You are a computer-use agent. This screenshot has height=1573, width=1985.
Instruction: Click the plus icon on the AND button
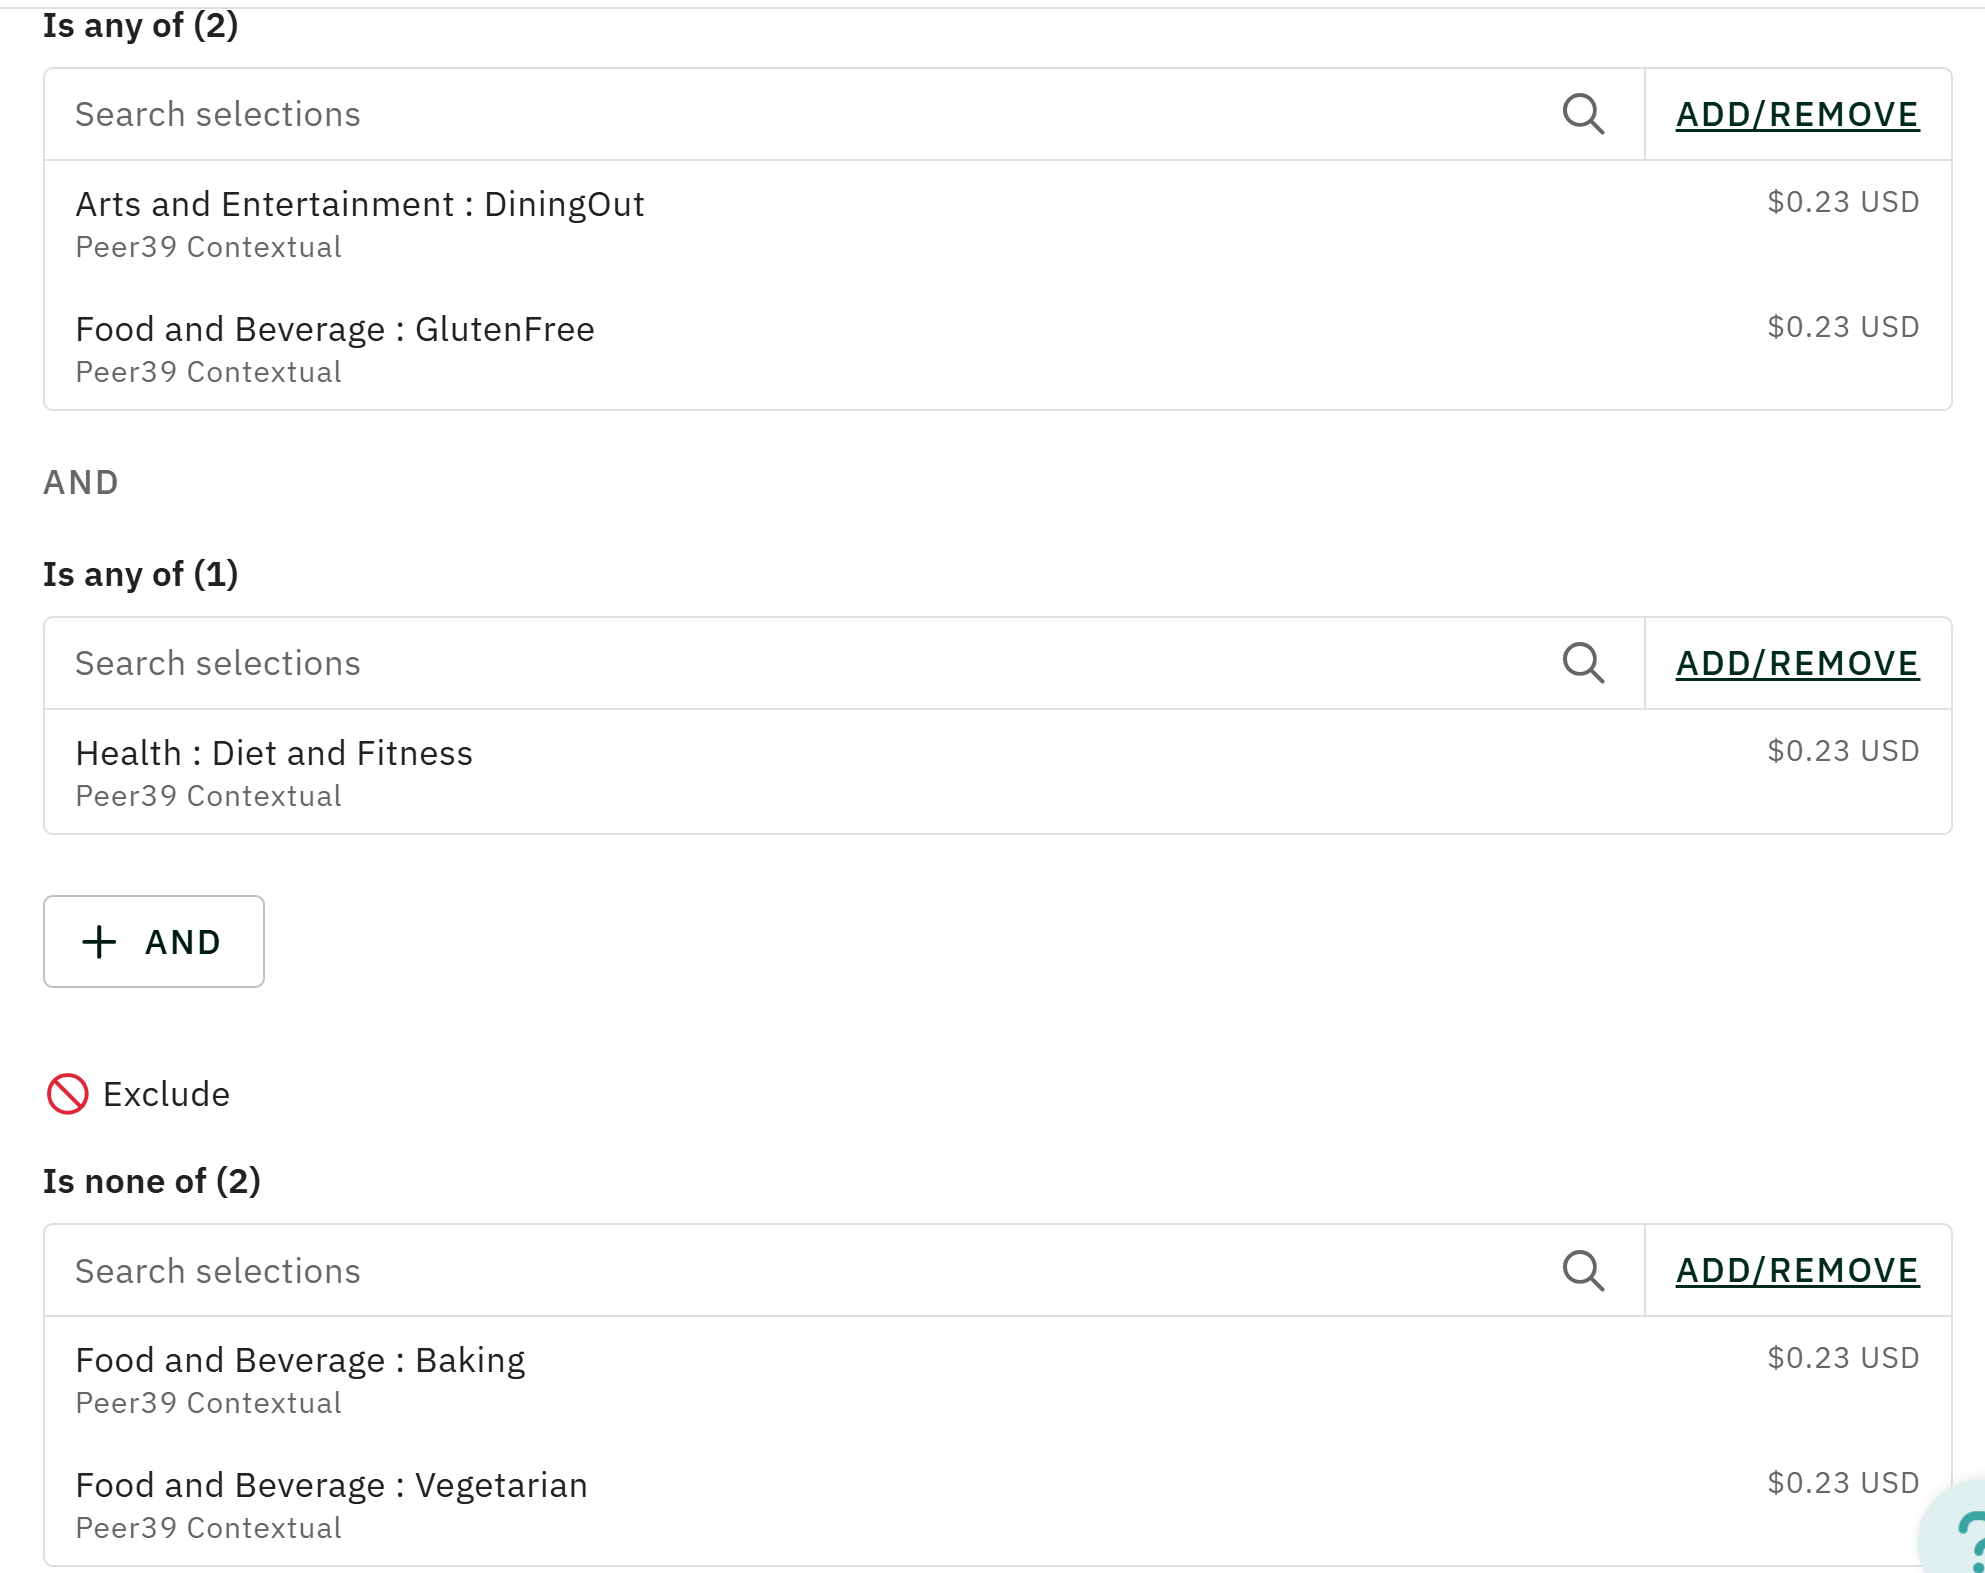[x=99, y=942]
